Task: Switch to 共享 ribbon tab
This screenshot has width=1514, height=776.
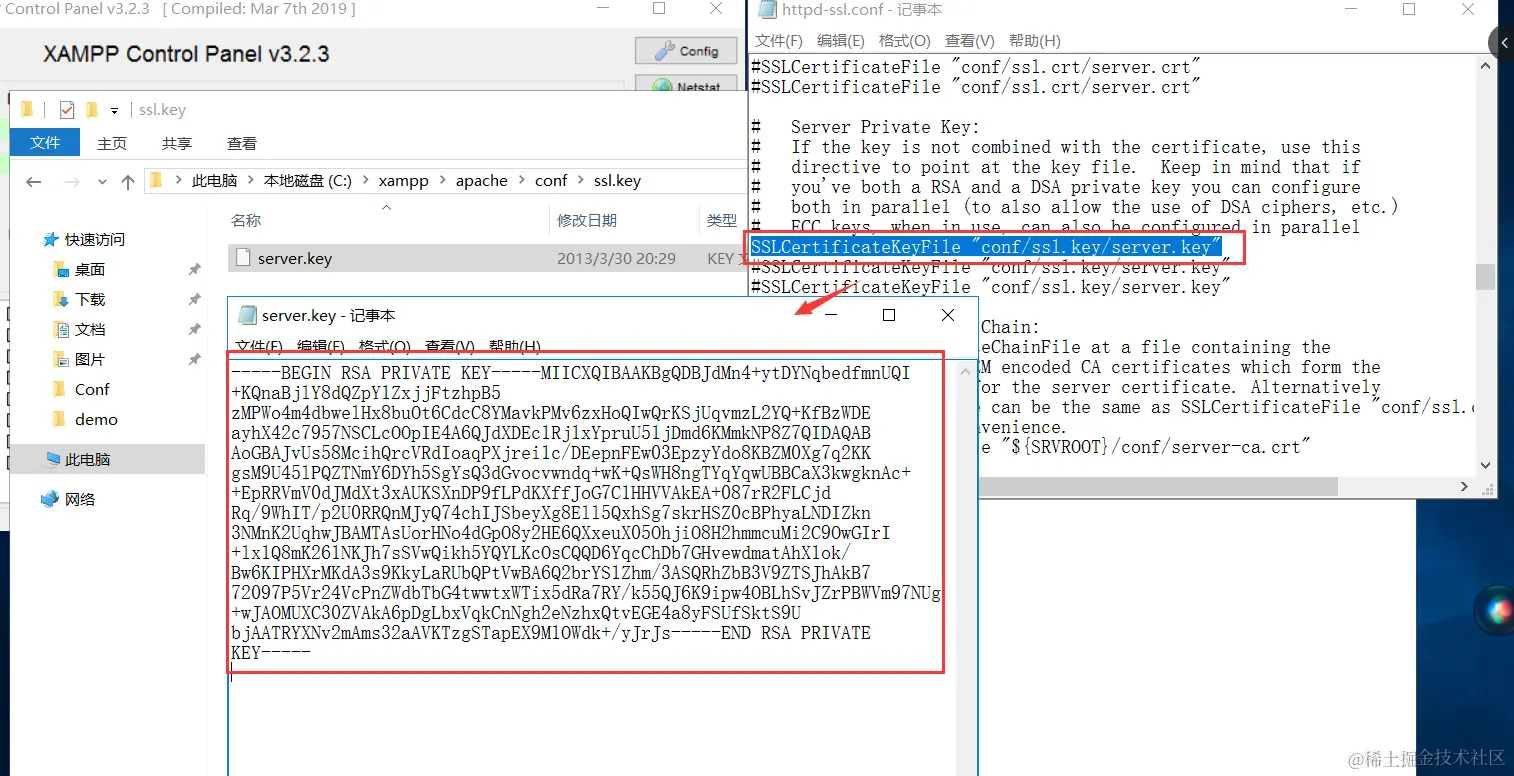Action: tap(177, 143)
